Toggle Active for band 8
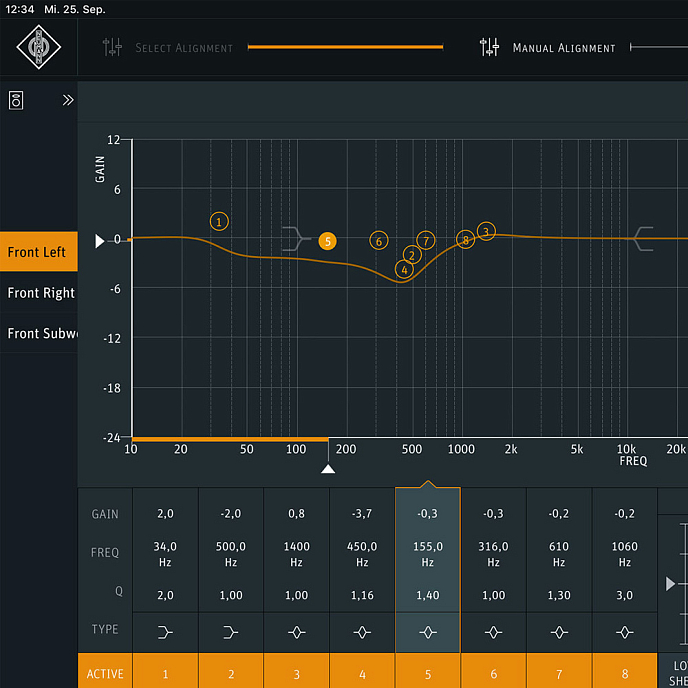688x688 pixels. coord(625,673)
